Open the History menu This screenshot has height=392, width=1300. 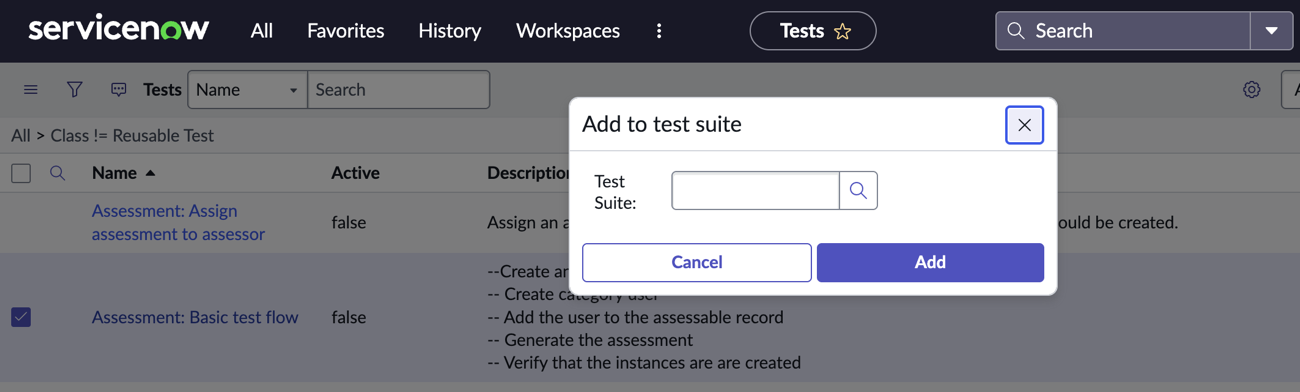449,31
